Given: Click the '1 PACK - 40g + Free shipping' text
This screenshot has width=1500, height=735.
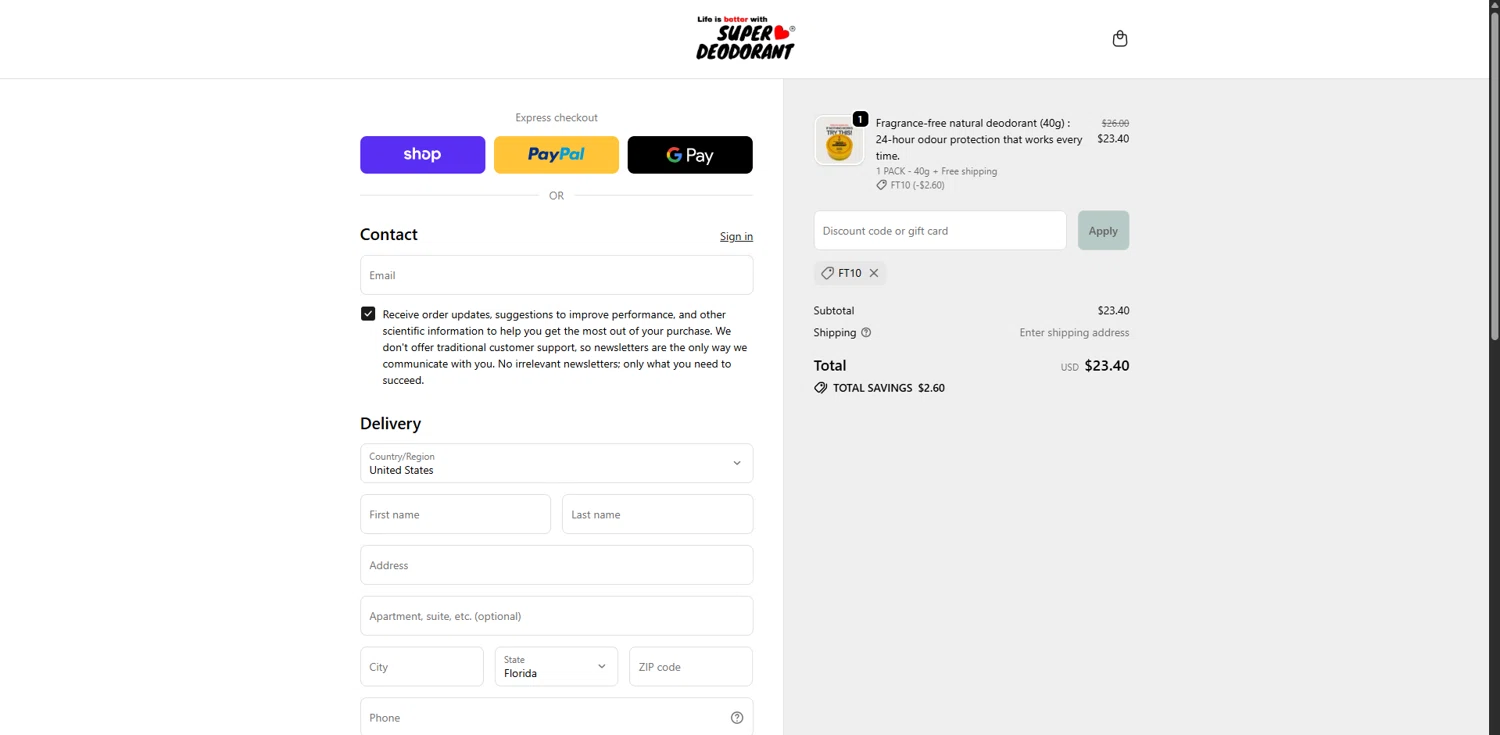Looking at the screenshot, I should (936, 171).
